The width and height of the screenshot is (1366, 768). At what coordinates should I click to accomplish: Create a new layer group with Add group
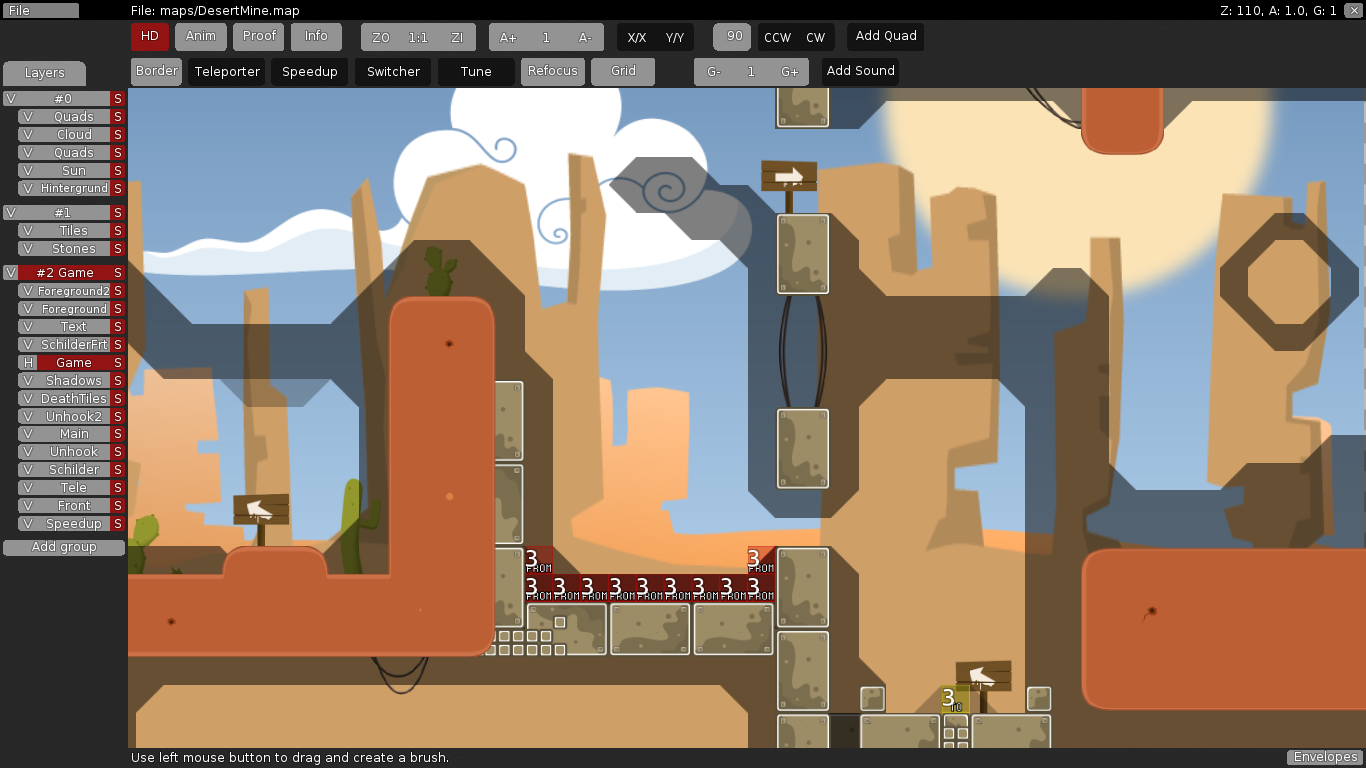pyautogui.click(x=63, y=547)
